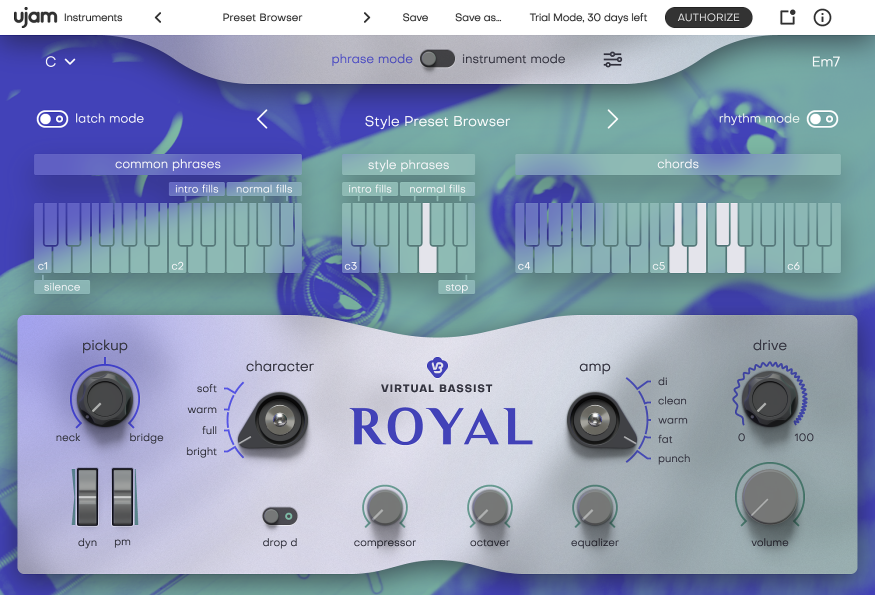875x595 pixels.
Task: Click the c2 key on keyboard
Action: point(177,259)
